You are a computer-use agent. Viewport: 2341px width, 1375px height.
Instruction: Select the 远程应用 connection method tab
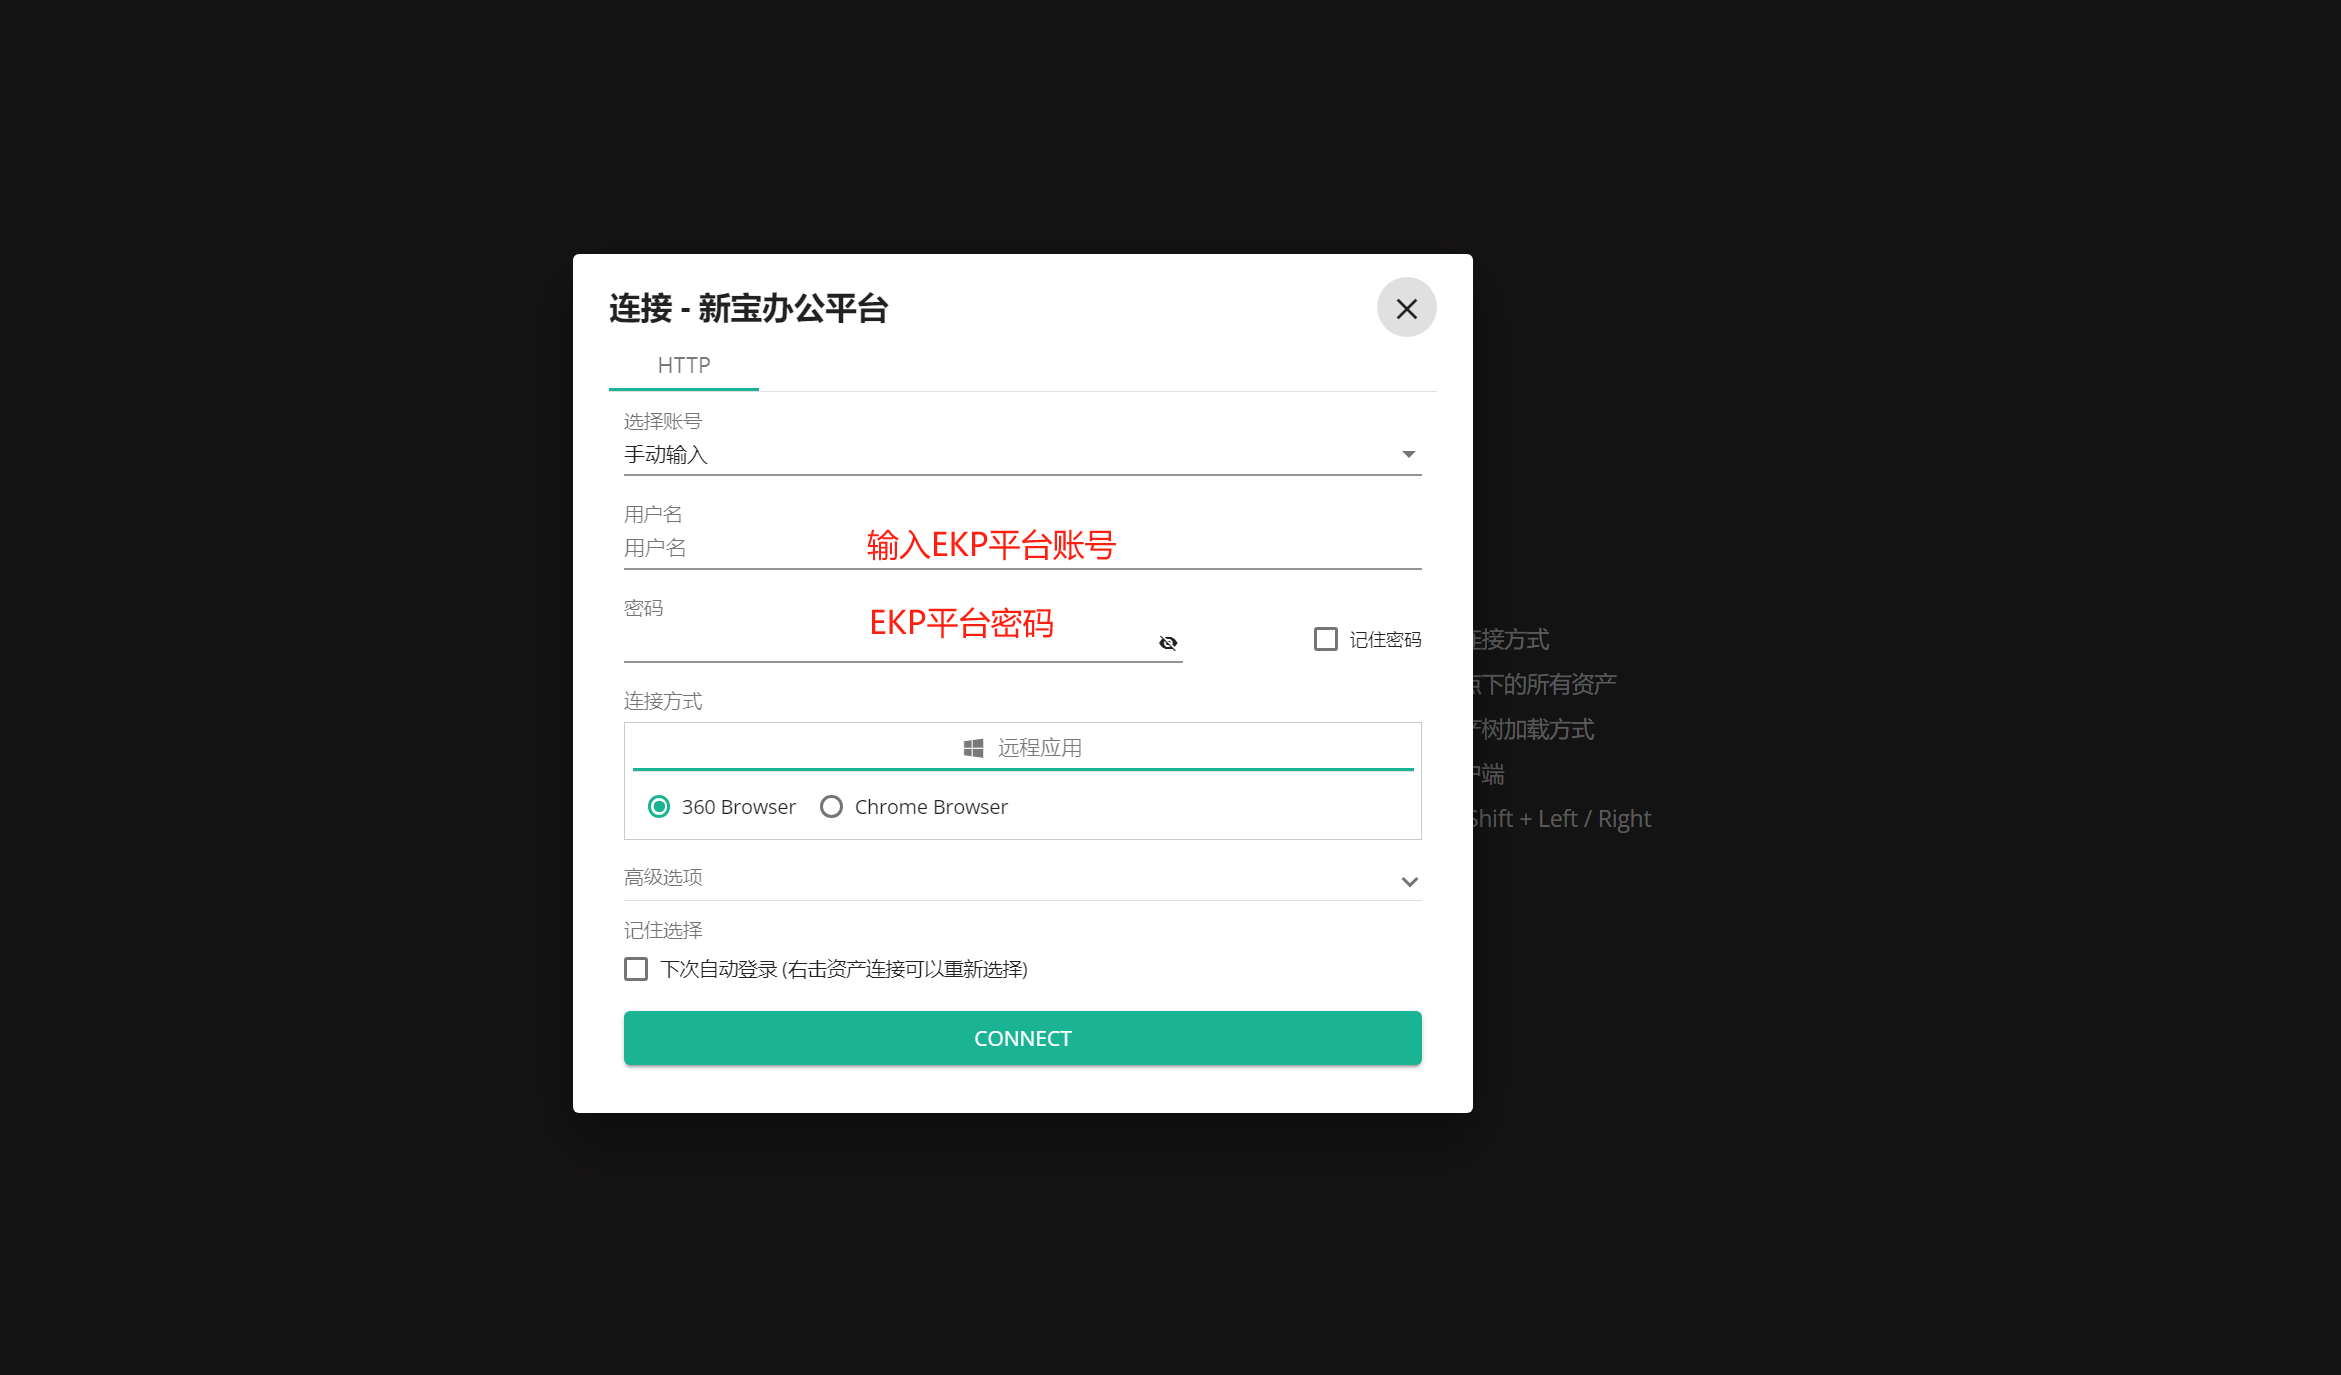pos(1022,748)
